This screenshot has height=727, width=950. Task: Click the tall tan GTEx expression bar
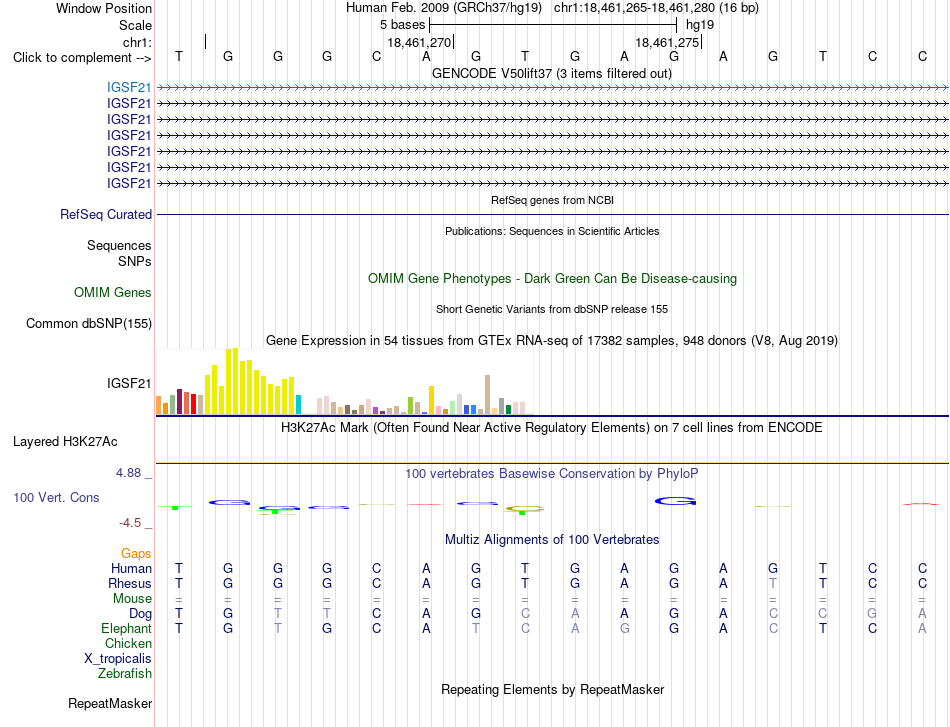(x=487, y=394)
